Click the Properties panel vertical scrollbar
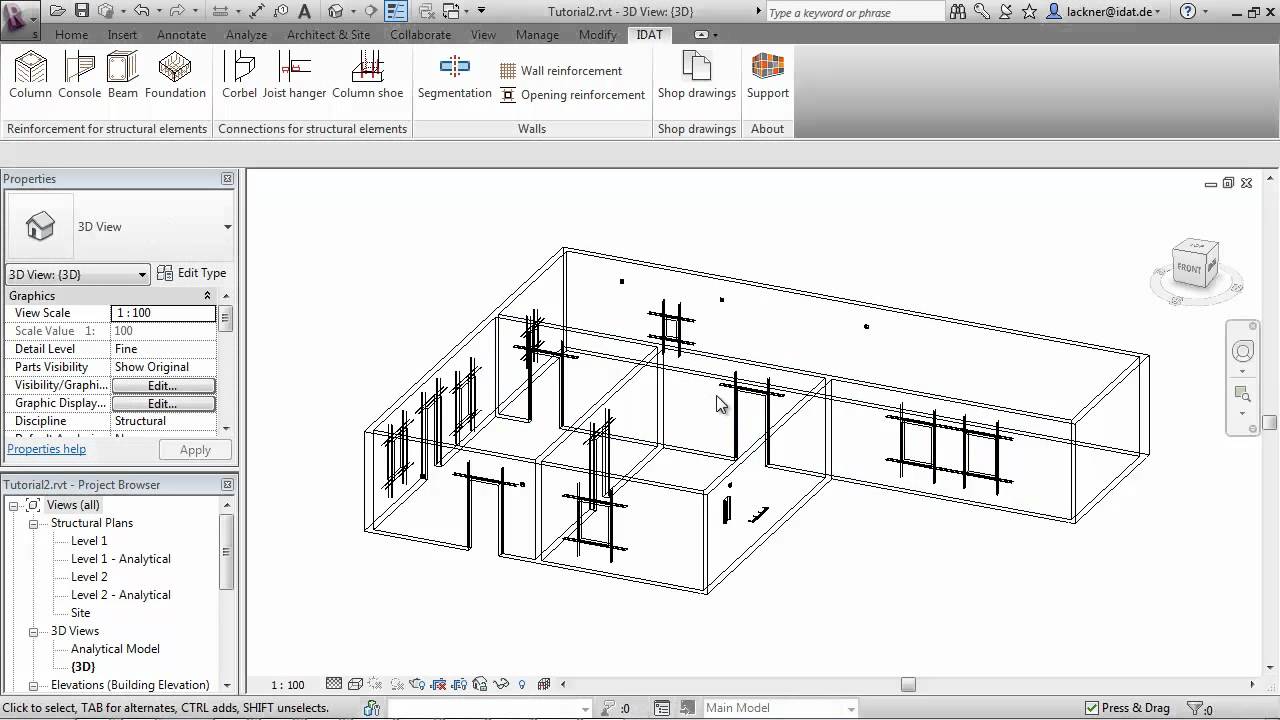 (226, 319)
